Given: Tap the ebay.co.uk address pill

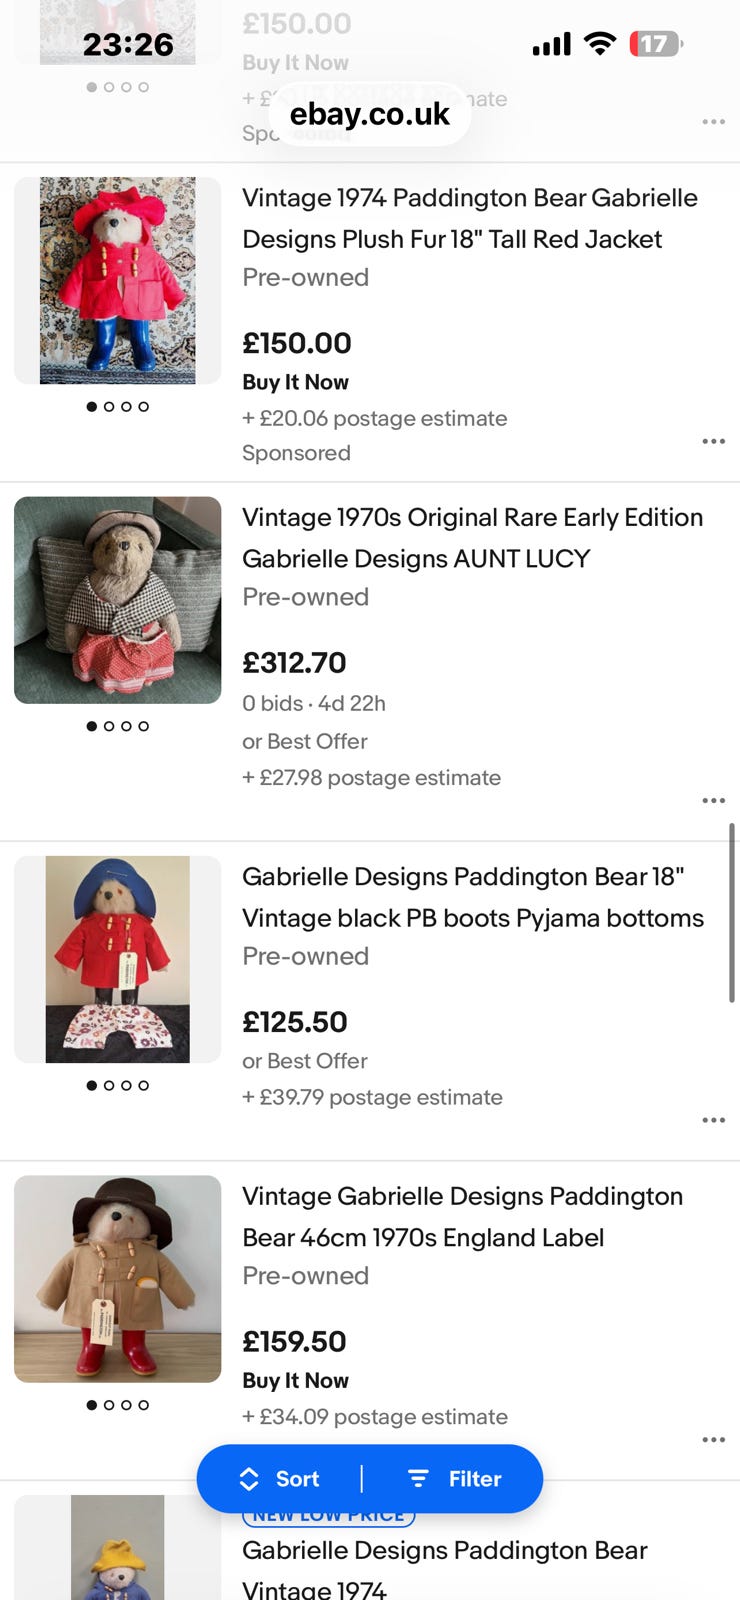Looking at the screenshot, I should pos(370,114).
